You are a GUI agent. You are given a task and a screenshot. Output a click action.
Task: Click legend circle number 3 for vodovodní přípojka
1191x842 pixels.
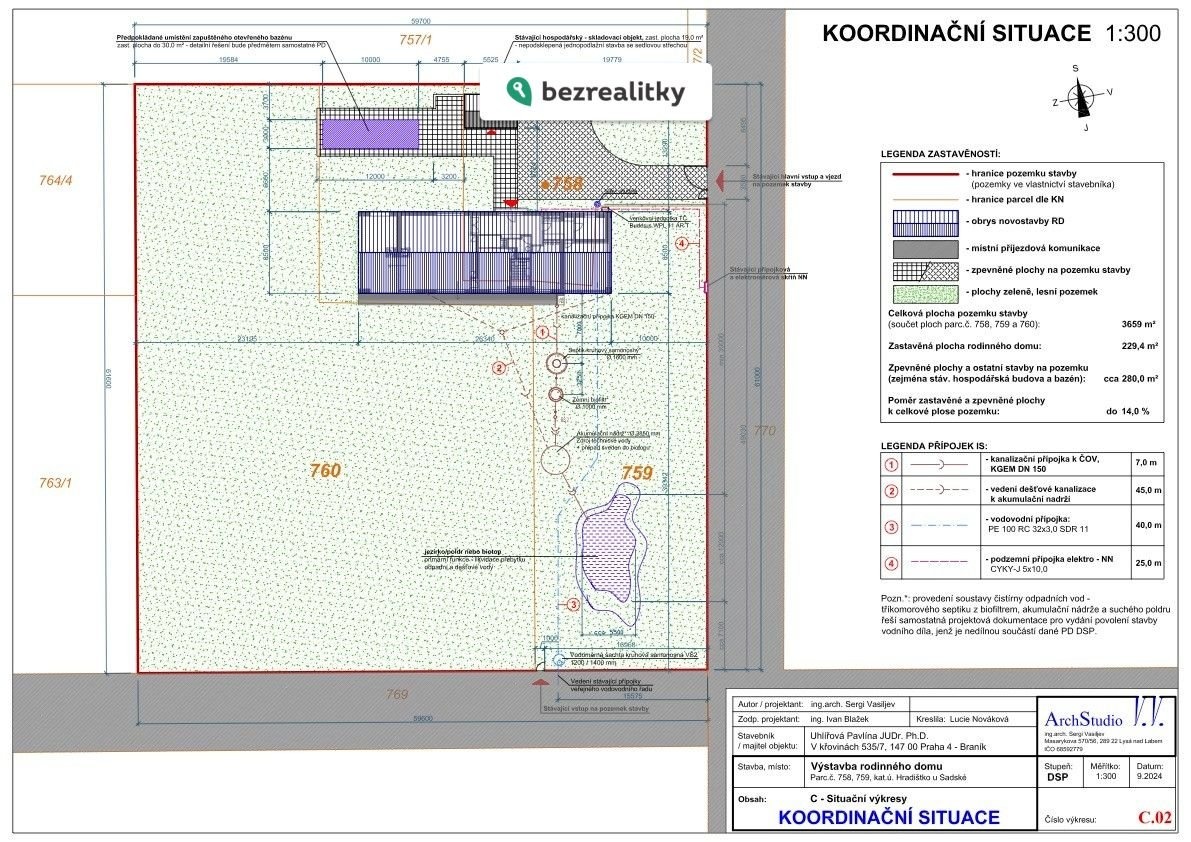[x=892, y=525]
